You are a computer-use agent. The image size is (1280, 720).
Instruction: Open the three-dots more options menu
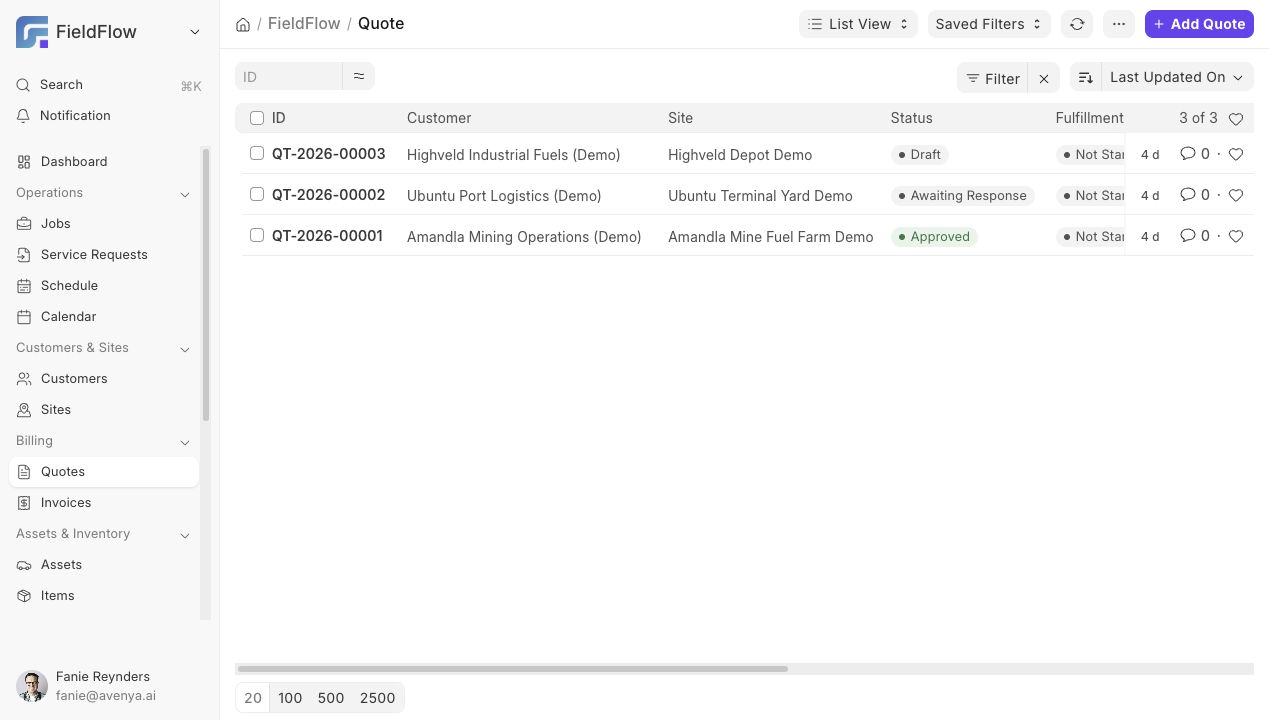click(x=1119, y=24)
